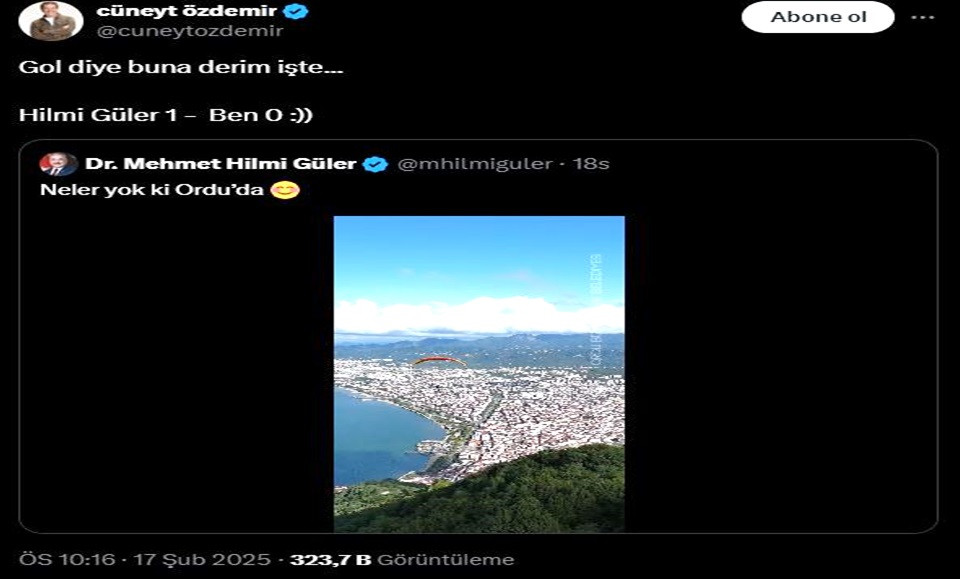
Task: Click the Abone ol subscribe button
Action: point(818,17)
